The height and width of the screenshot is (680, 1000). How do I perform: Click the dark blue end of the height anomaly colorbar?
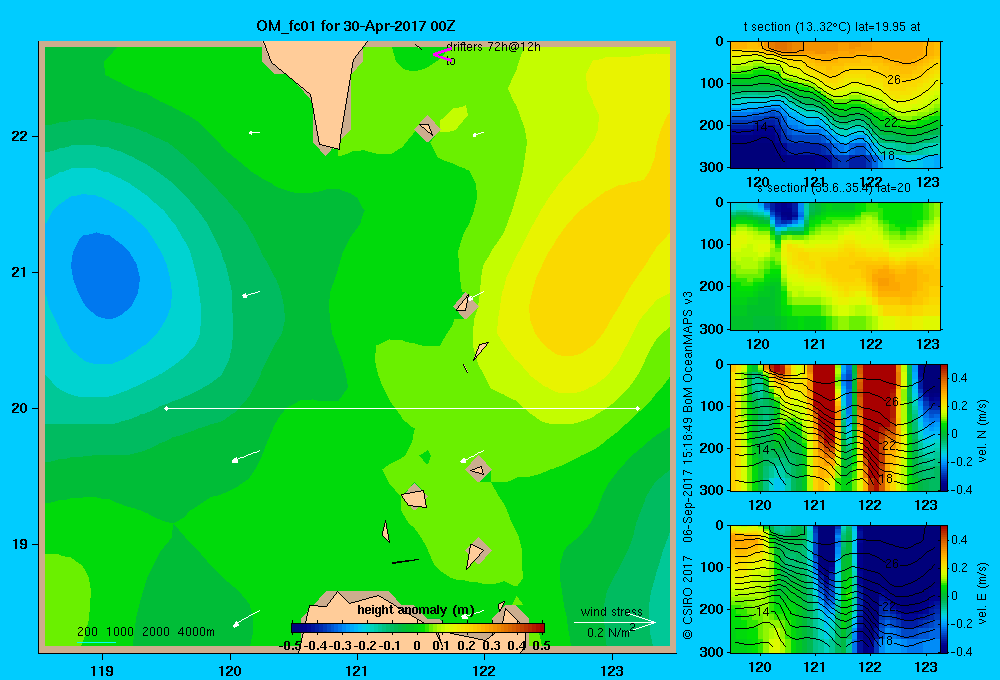click(x=298, y=628)
